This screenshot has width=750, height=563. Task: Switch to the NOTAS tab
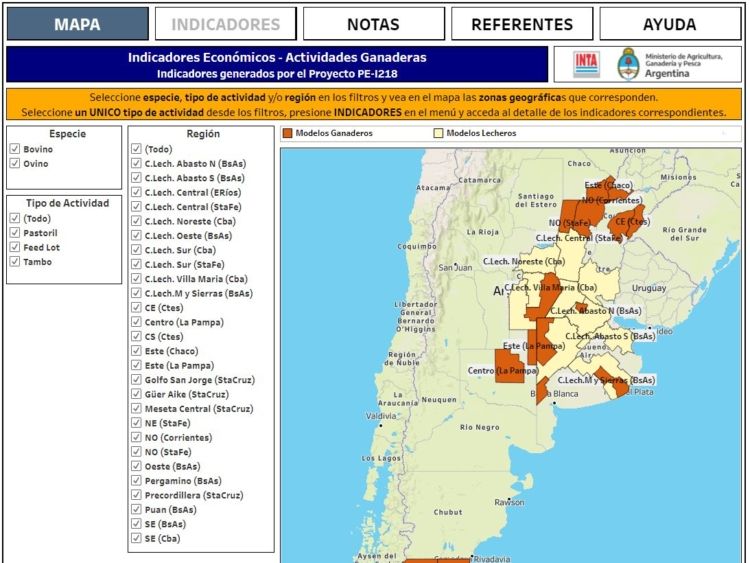pos(373,24)
